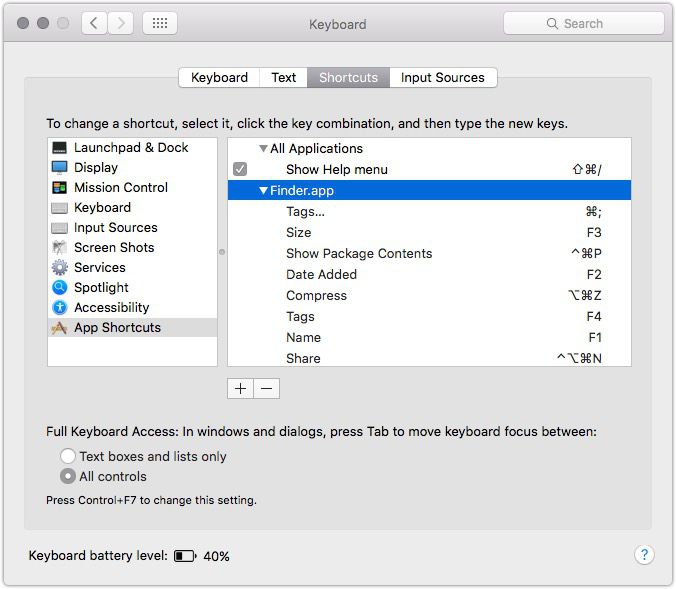The height and width of the screenshot is (589, 676).
Task: Select the All controls radio button
Action: click(x=68, y=476)
